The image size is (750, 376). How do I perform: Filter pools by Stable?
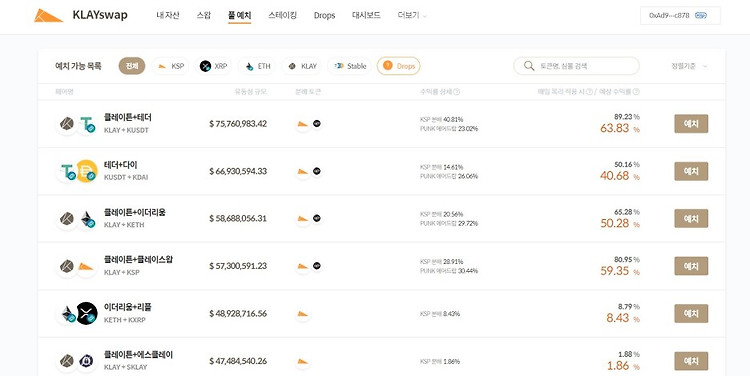pyautogui.click(x=350, y=66)
